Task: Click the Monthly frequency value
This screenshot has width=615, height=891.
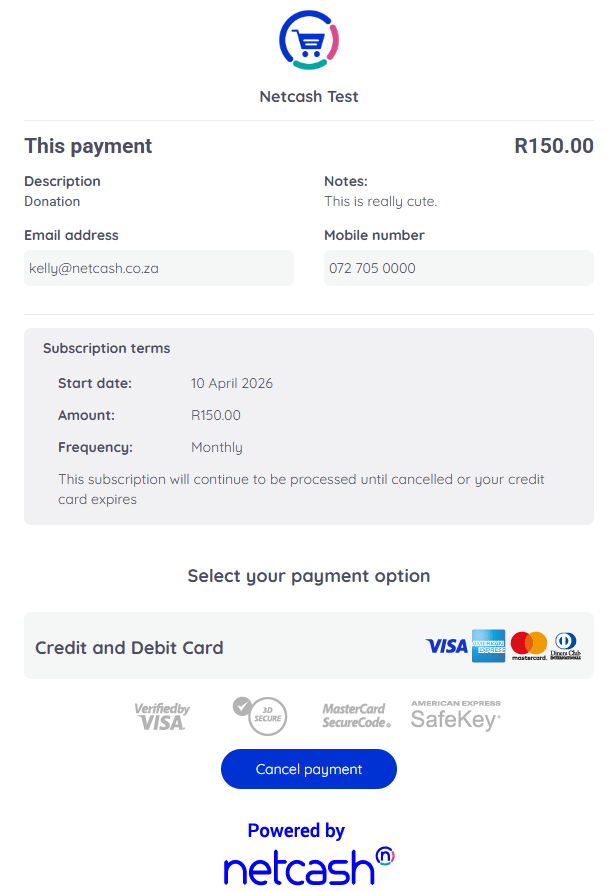Action: pyautogui.click(x=217, y=448)
